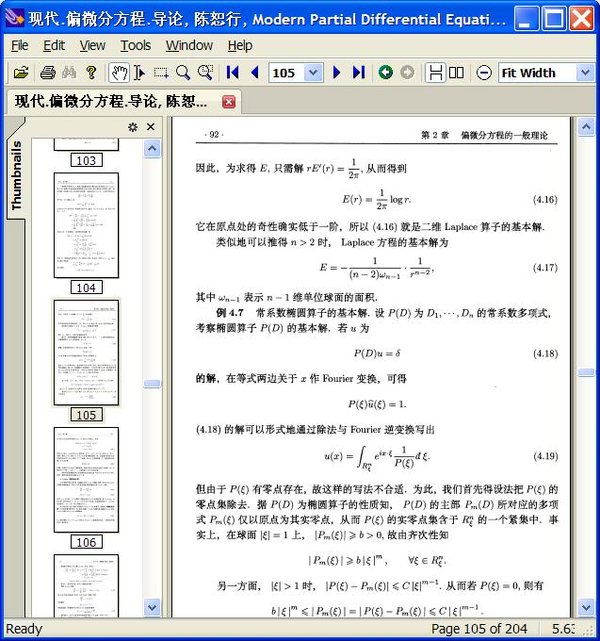Go to the first page
The height and width of the screenshot is (641, 600).
[x=232, y=73]
